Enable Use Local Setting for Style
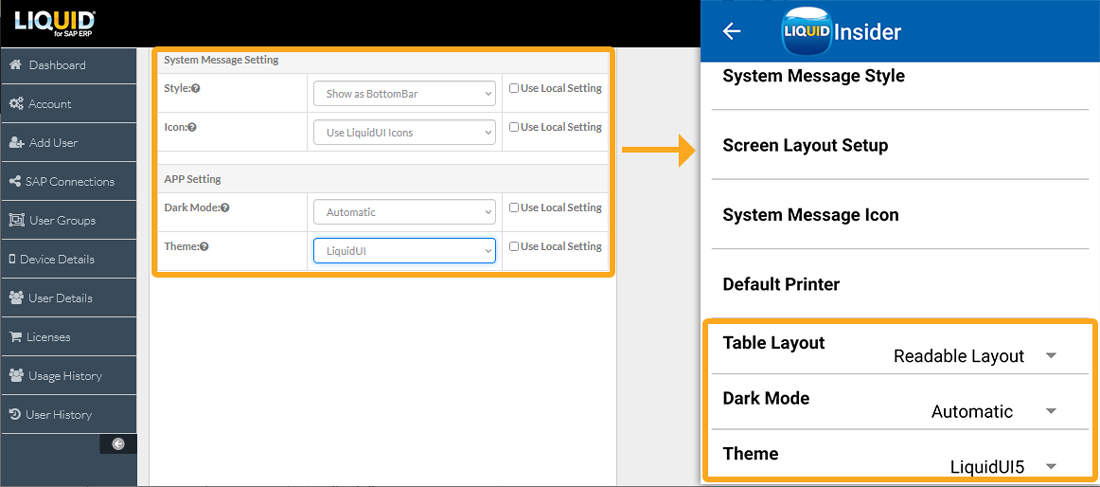The image size is (1100, 487). coord(514,88)
